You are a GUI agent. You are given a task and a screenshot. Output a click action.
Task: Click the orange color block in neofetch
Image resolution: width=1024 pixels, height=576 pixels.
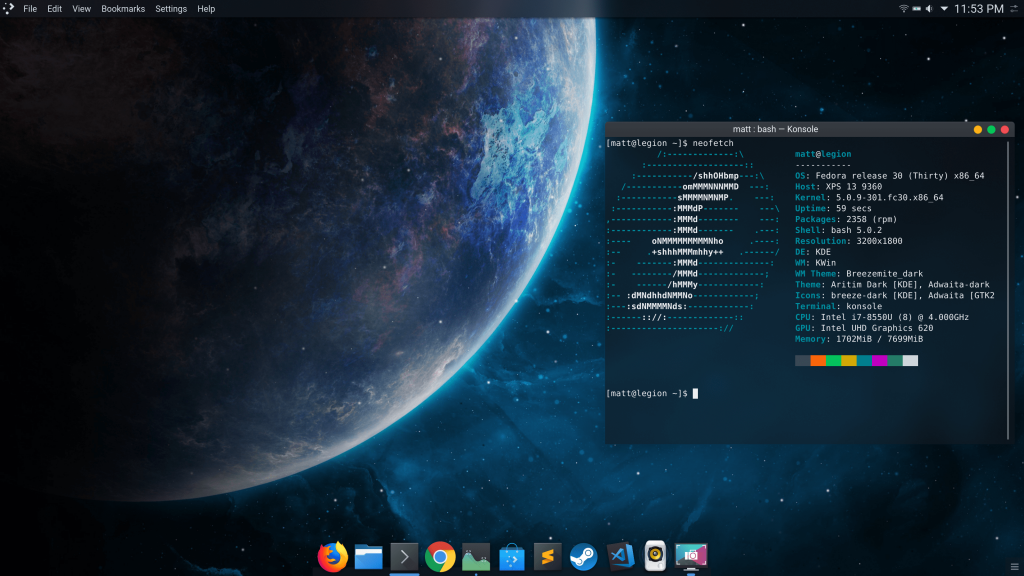click(818, 360)
